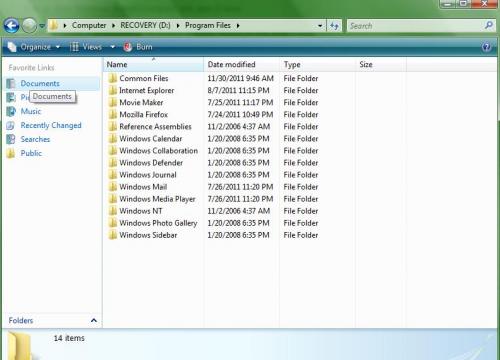Open Public favorite link
Image resolution: width=500 pixels, height=360 pixels.
(31, 153)
